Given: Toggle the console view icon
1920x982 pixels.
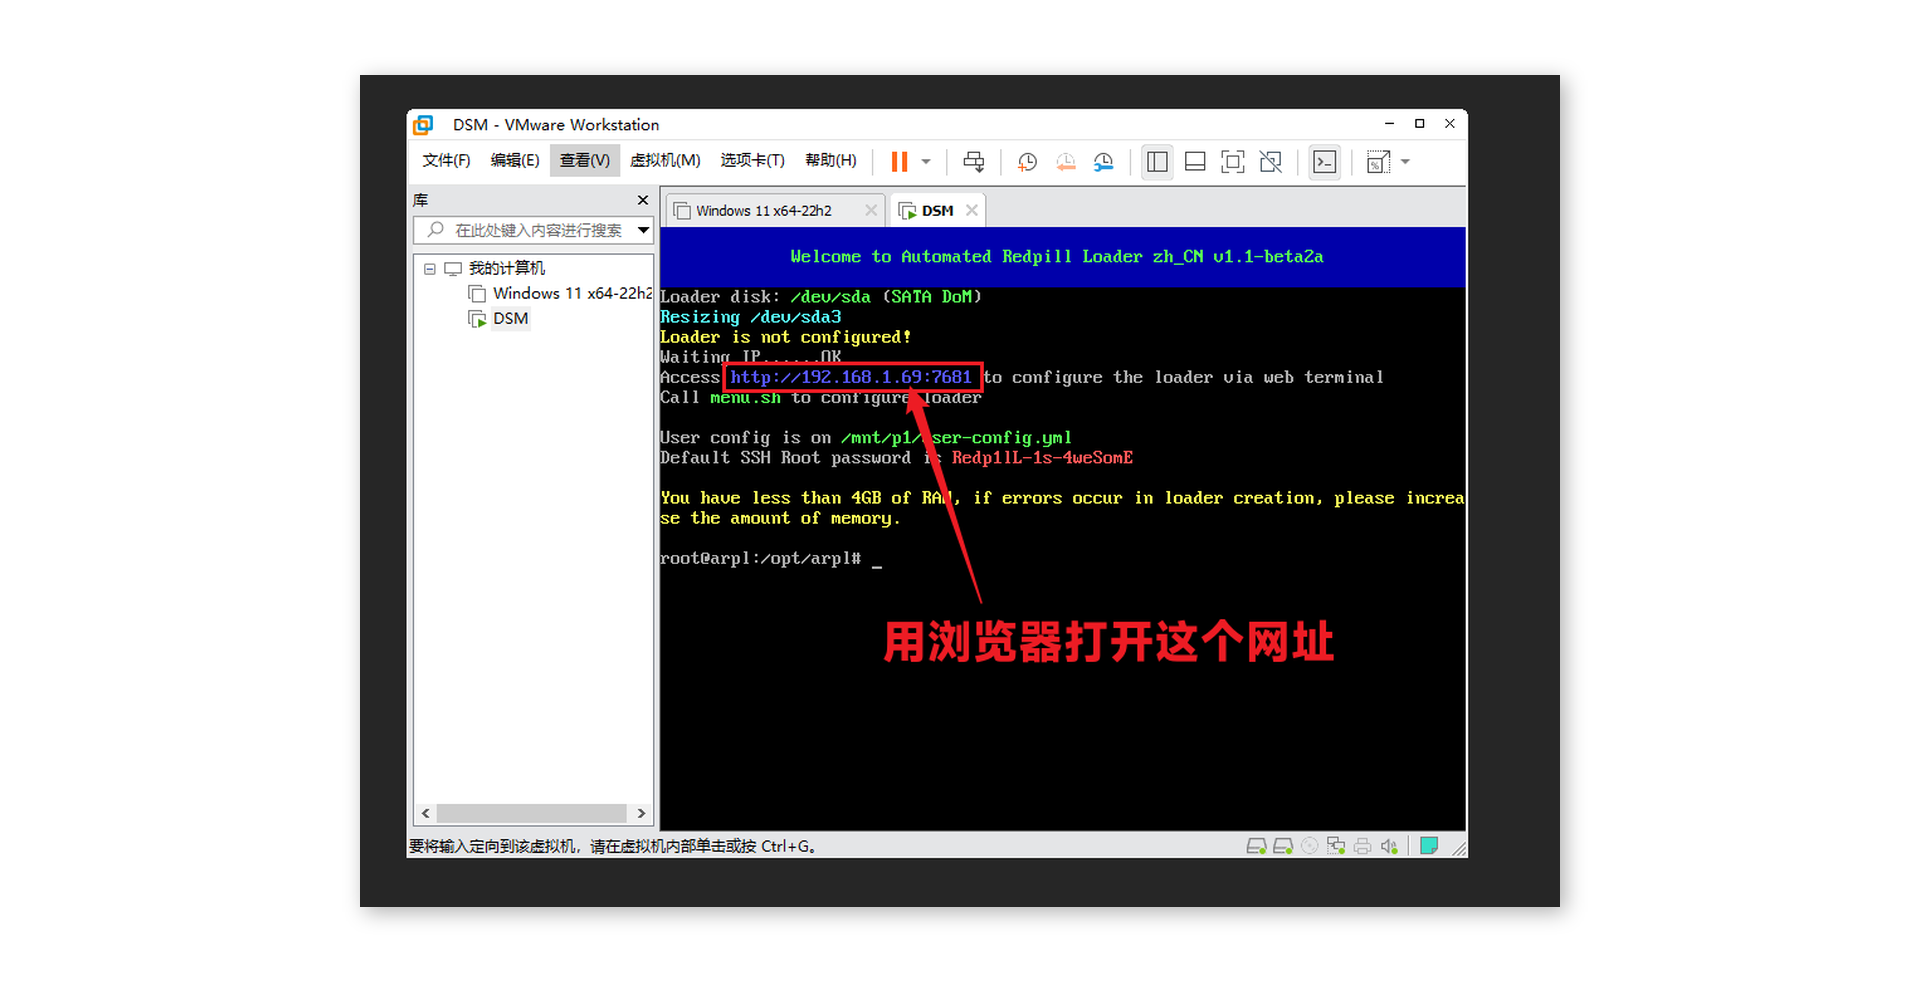Looking at the screenshot, I should (x=1325, y=162).
